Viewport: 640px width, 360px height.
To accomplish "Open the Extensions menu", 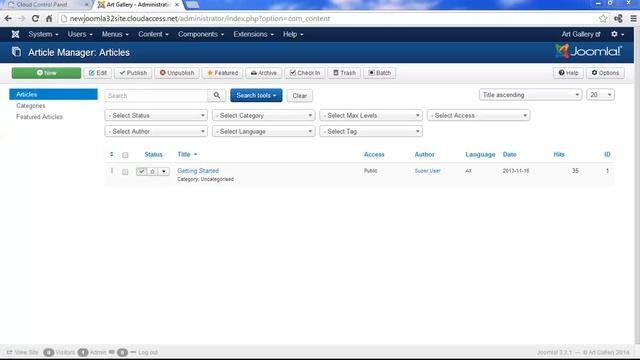I will pyautogui.click(x=253, y=34).
